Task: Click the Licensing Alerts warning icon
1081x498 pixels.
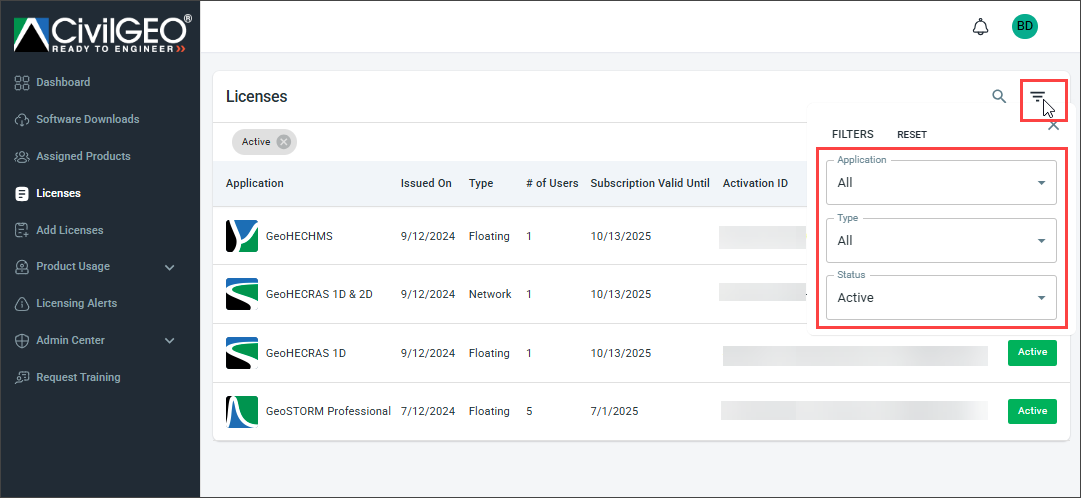Action: pos(21,303)
